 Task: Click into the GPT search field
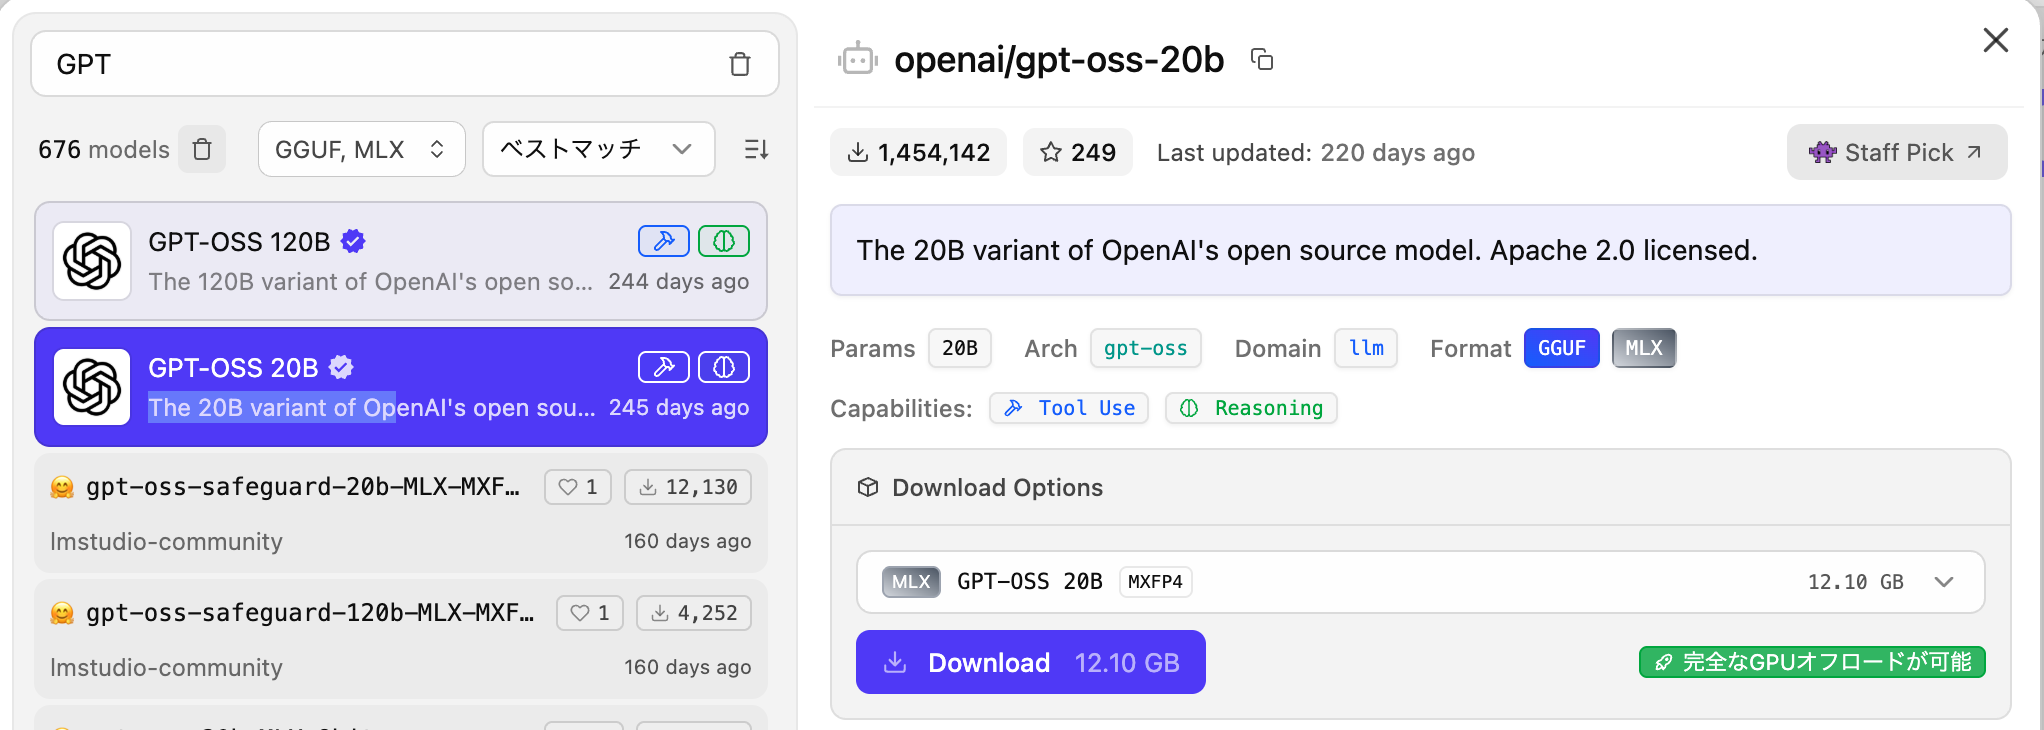pos(380,64)
